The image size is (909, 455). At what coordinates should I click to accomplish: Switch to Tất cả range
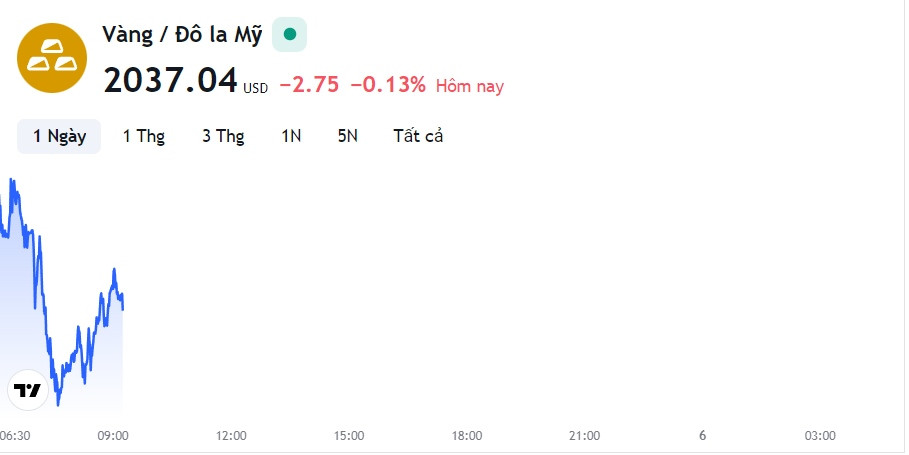[418, 136]
